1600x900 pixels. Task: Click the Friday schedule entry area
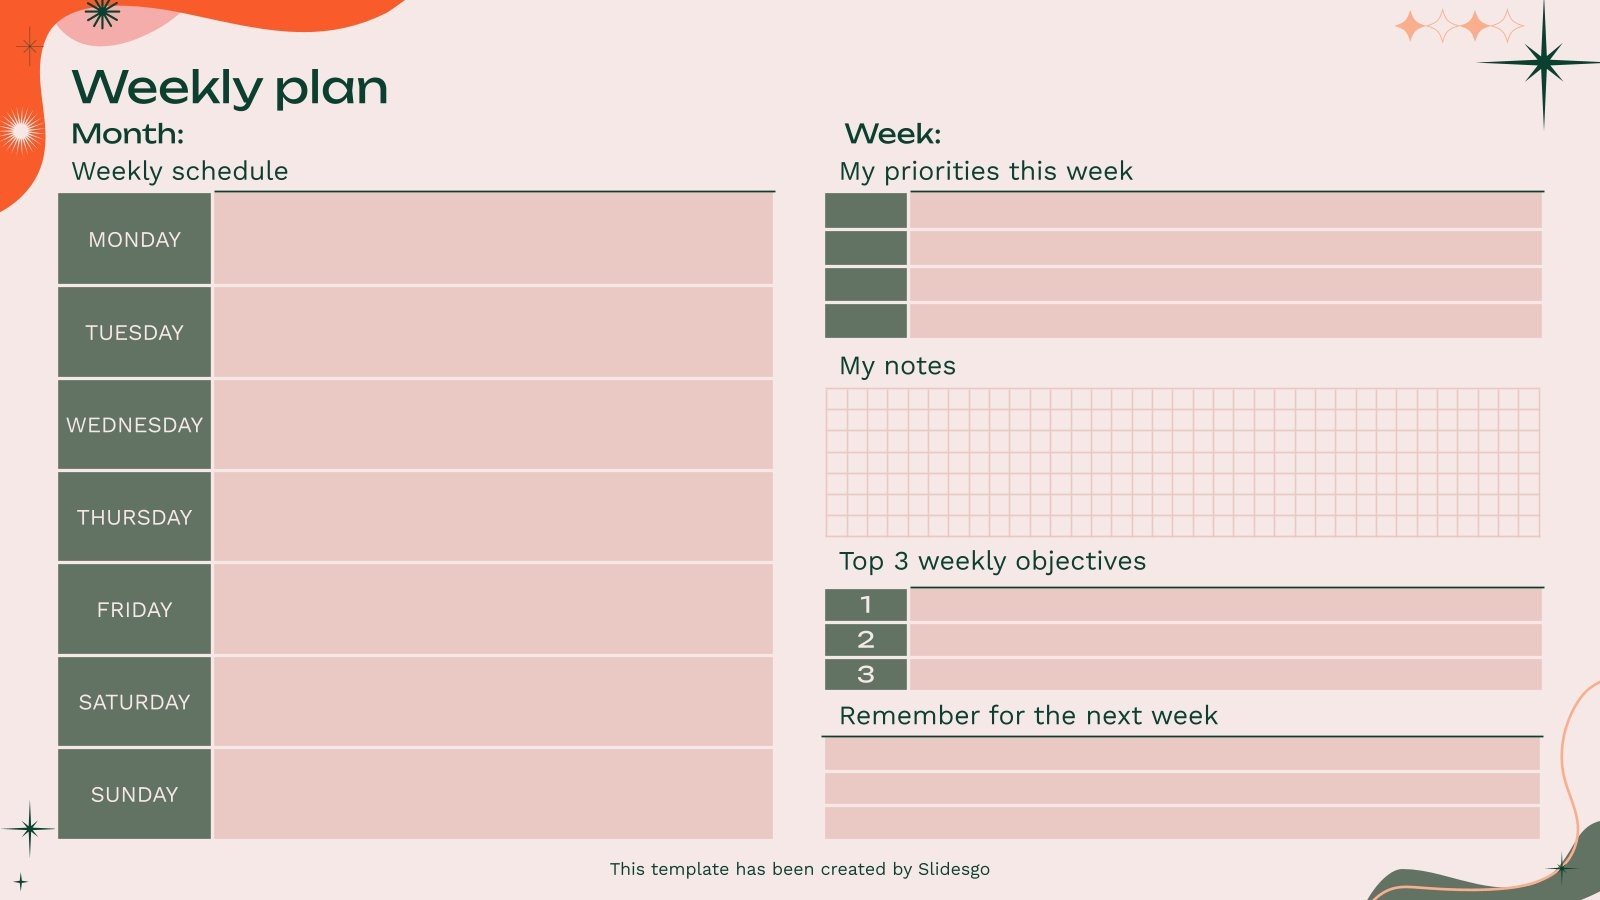click(493, 610)
